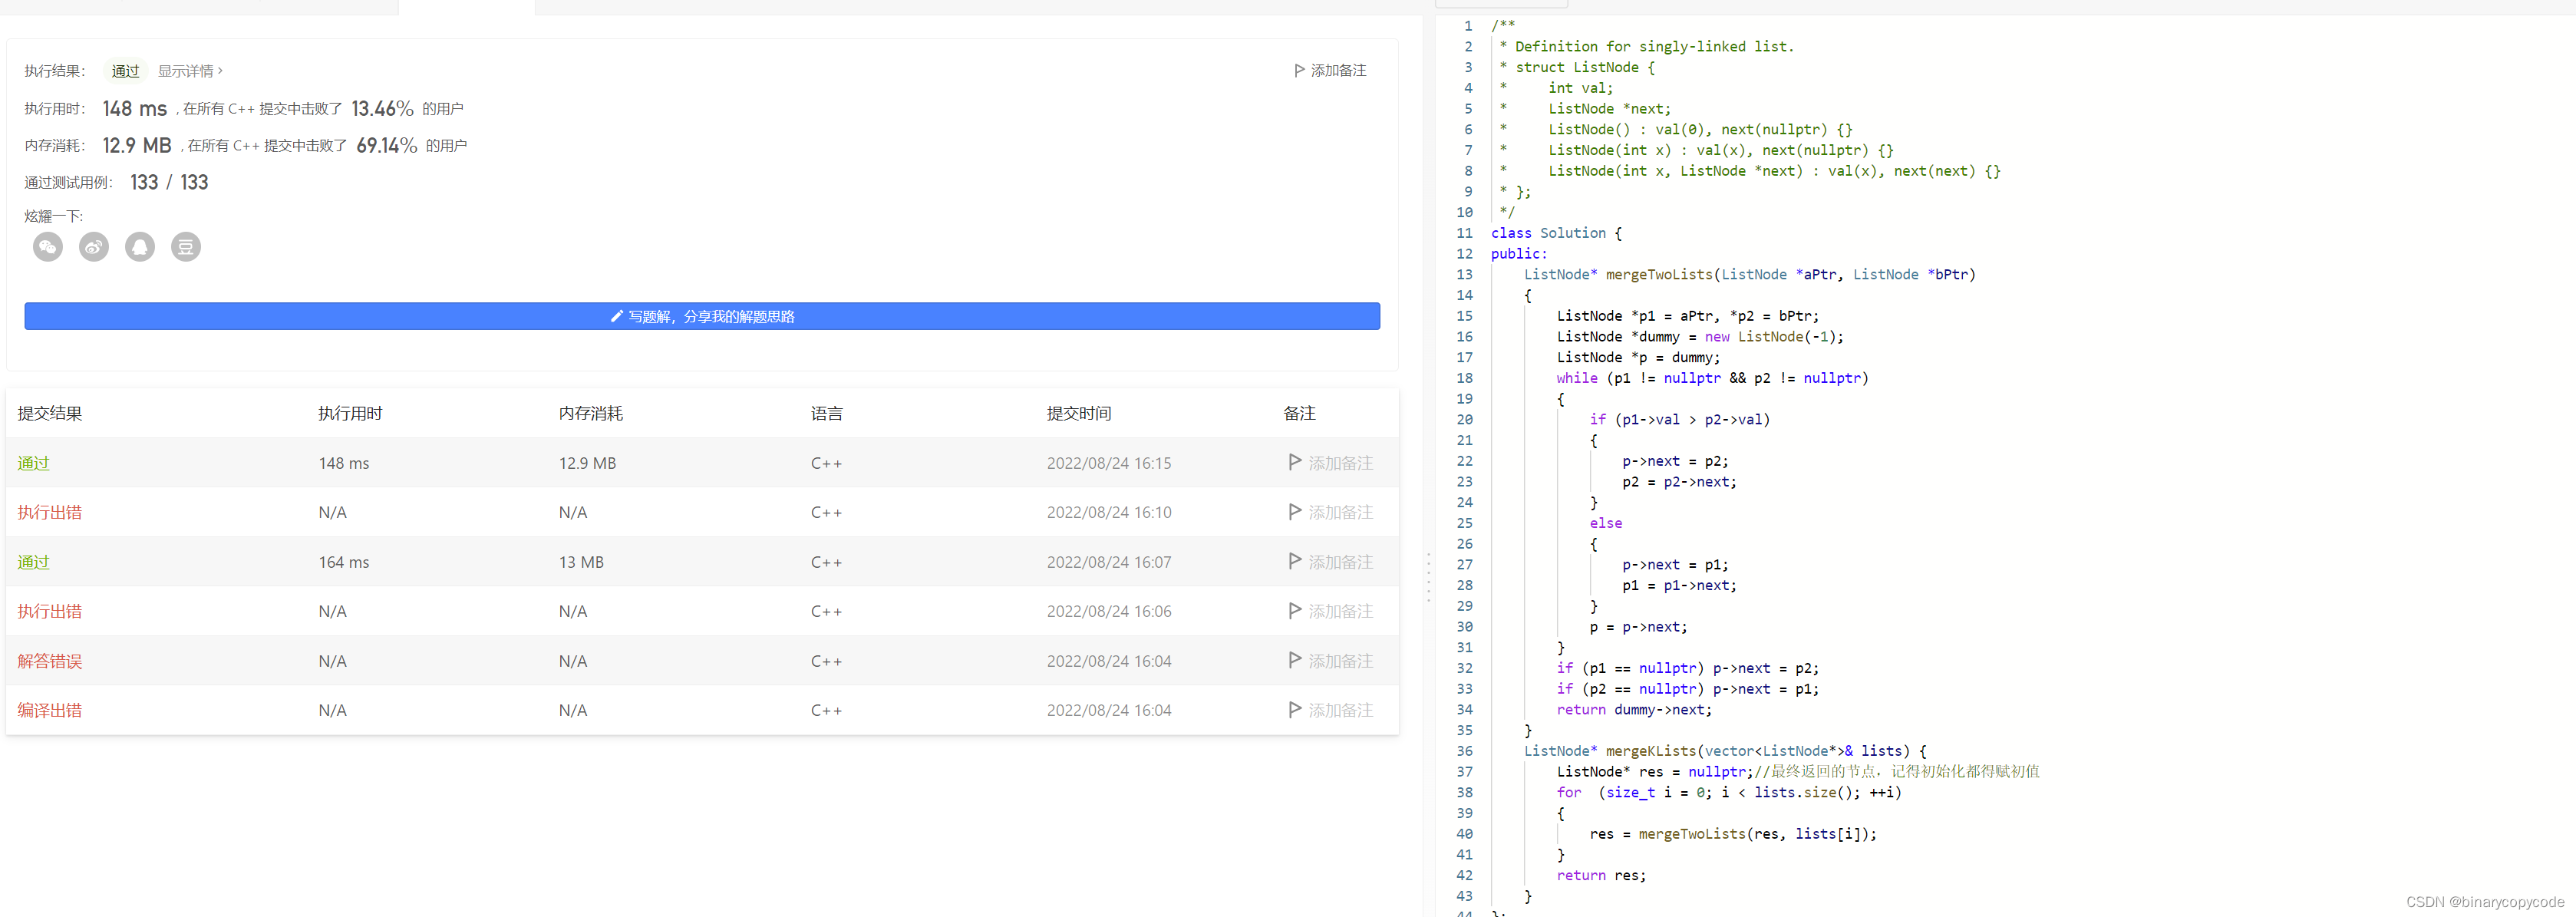Open runtime error submission from 16:10
Image resolution: width=2576 pixels, height=917 pixels.
pos(49,512)
